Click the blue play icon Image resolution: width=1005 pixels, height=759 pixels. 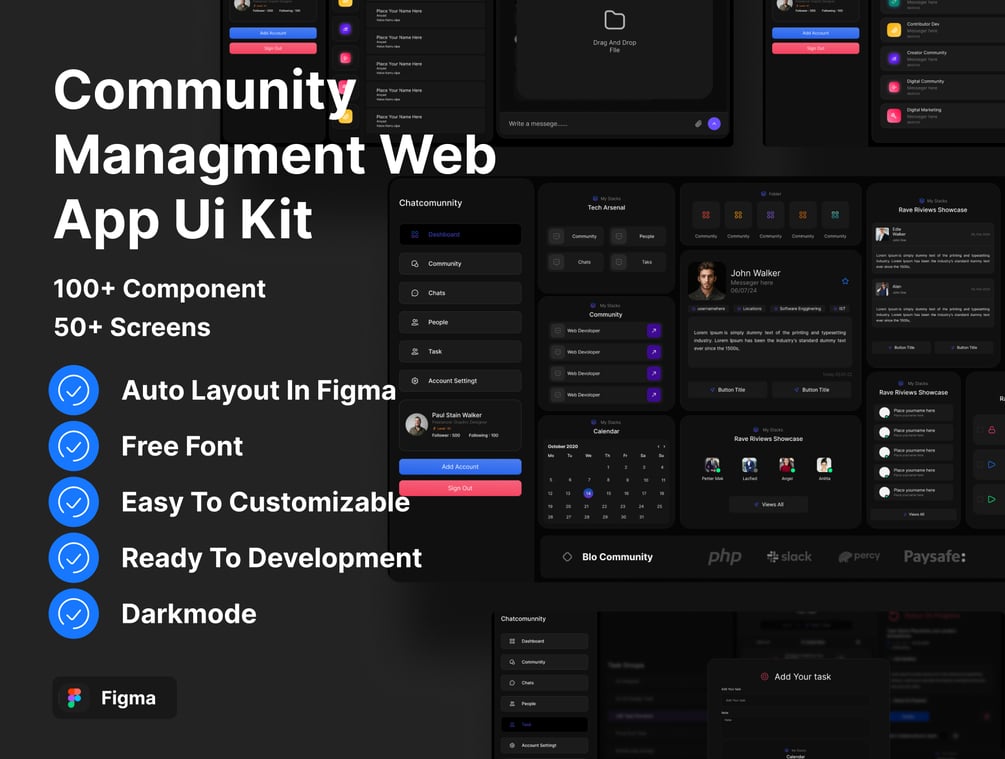click(x=992, y=464)
